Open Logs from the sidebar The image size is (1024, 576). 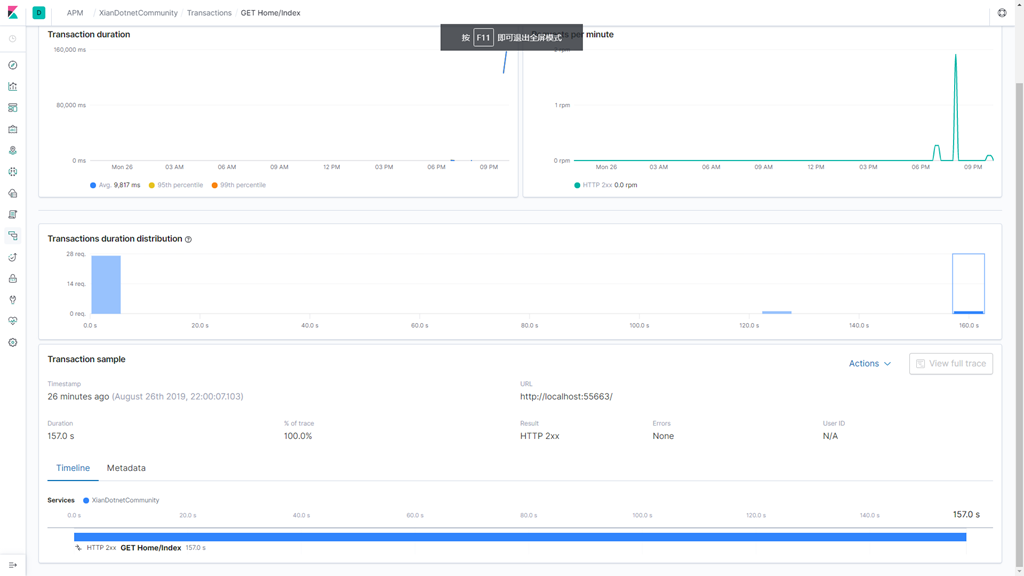coord(12,214)
